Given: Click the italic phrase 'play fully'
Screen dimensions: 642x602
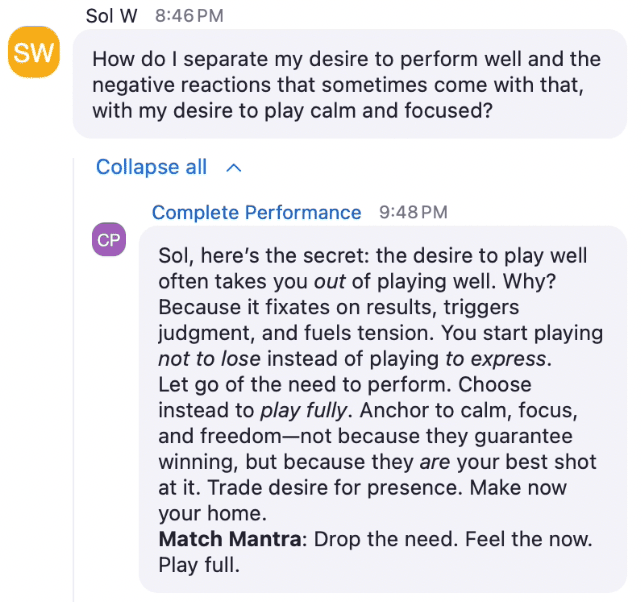Looking at the screenshot, I should point(304,411).
